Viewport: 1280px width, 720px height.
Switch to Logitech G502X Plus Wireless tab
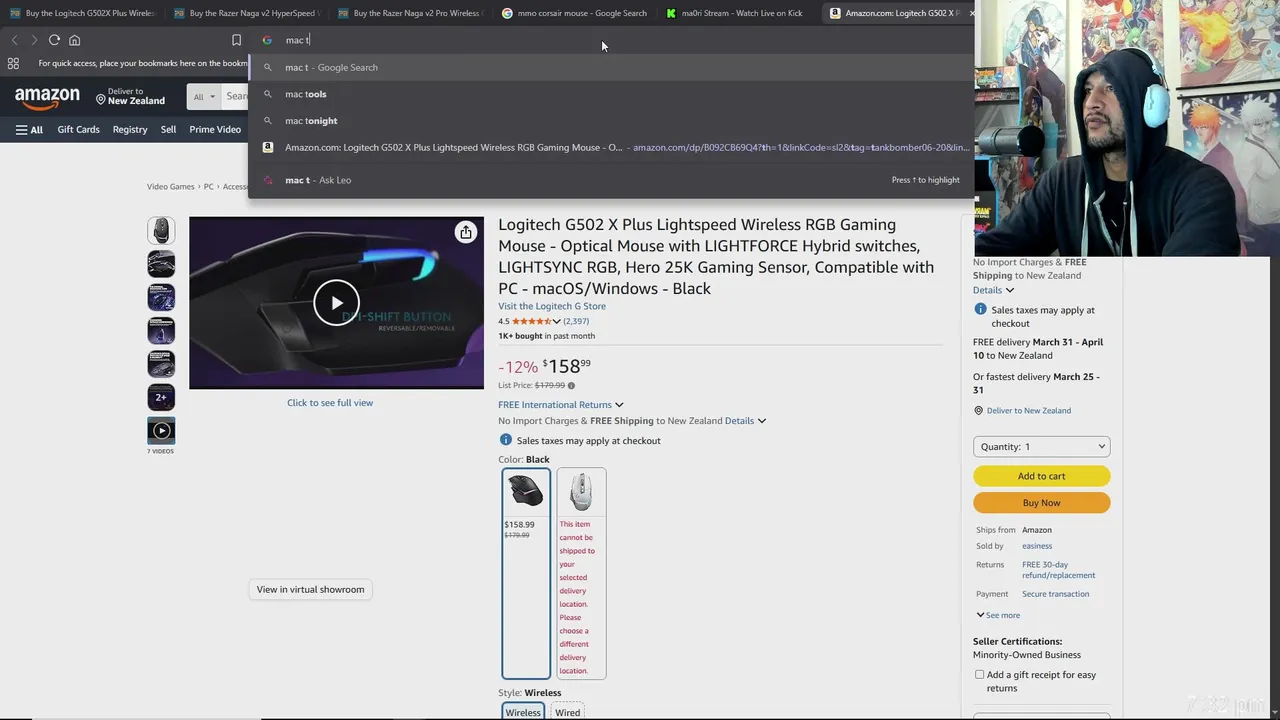click(82, 13)
